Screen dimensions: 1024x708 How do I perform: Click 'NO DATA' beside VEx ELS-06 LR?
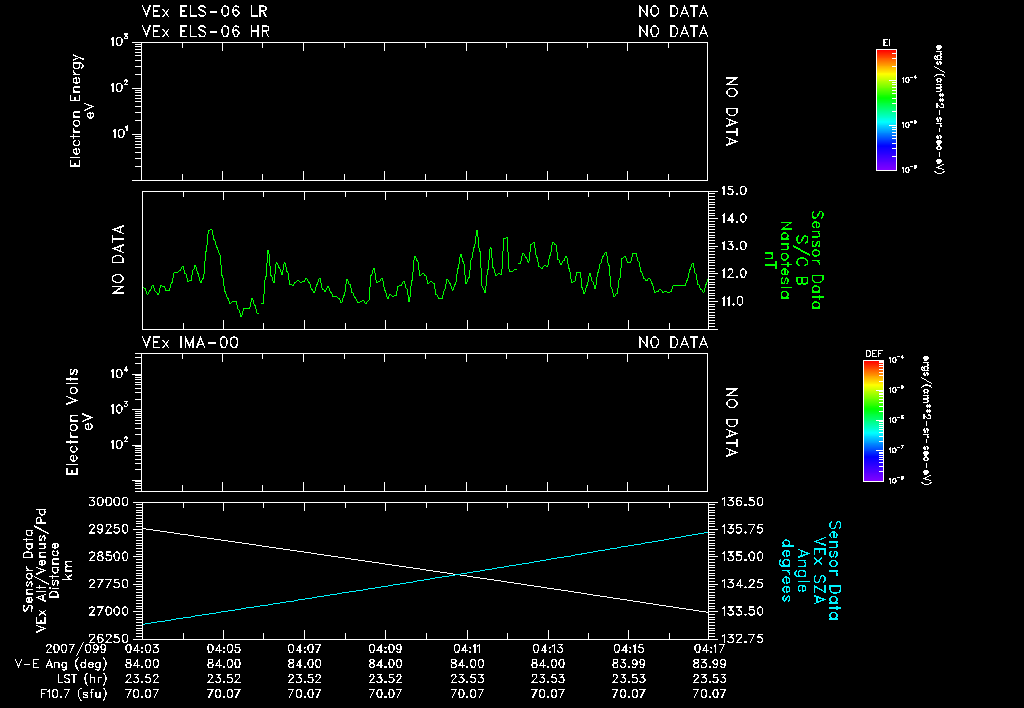(x=673, y=11)
